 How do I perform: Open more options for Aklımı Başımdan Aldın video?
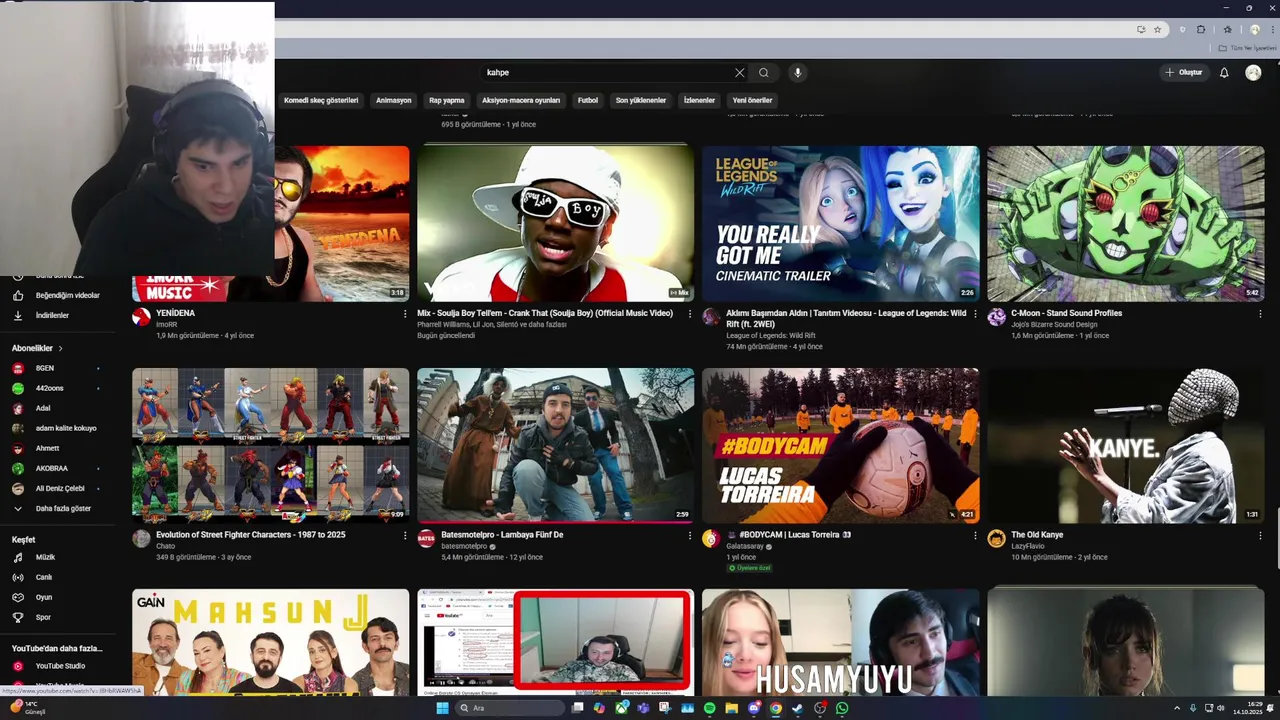coord(975,314)
